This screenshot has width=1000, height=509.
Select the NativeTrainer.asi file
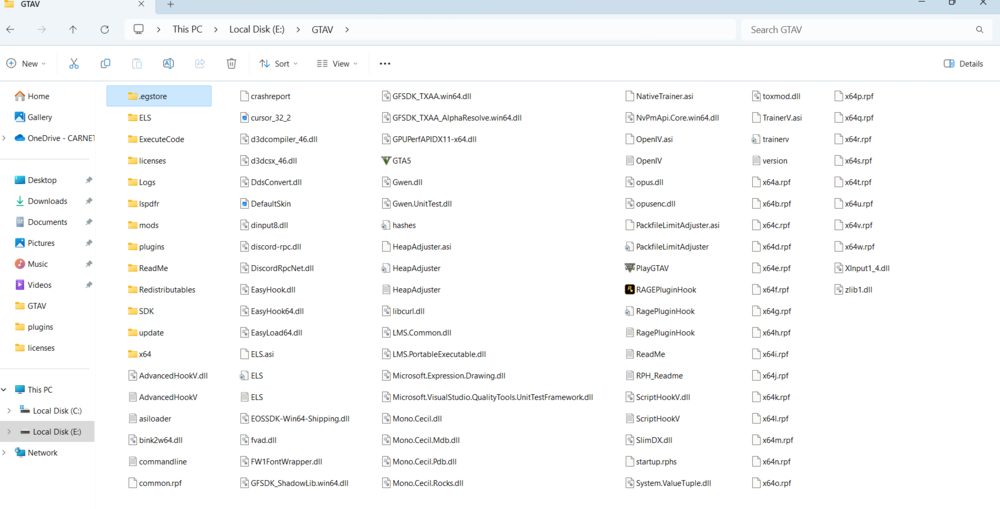tap(659, 96)
